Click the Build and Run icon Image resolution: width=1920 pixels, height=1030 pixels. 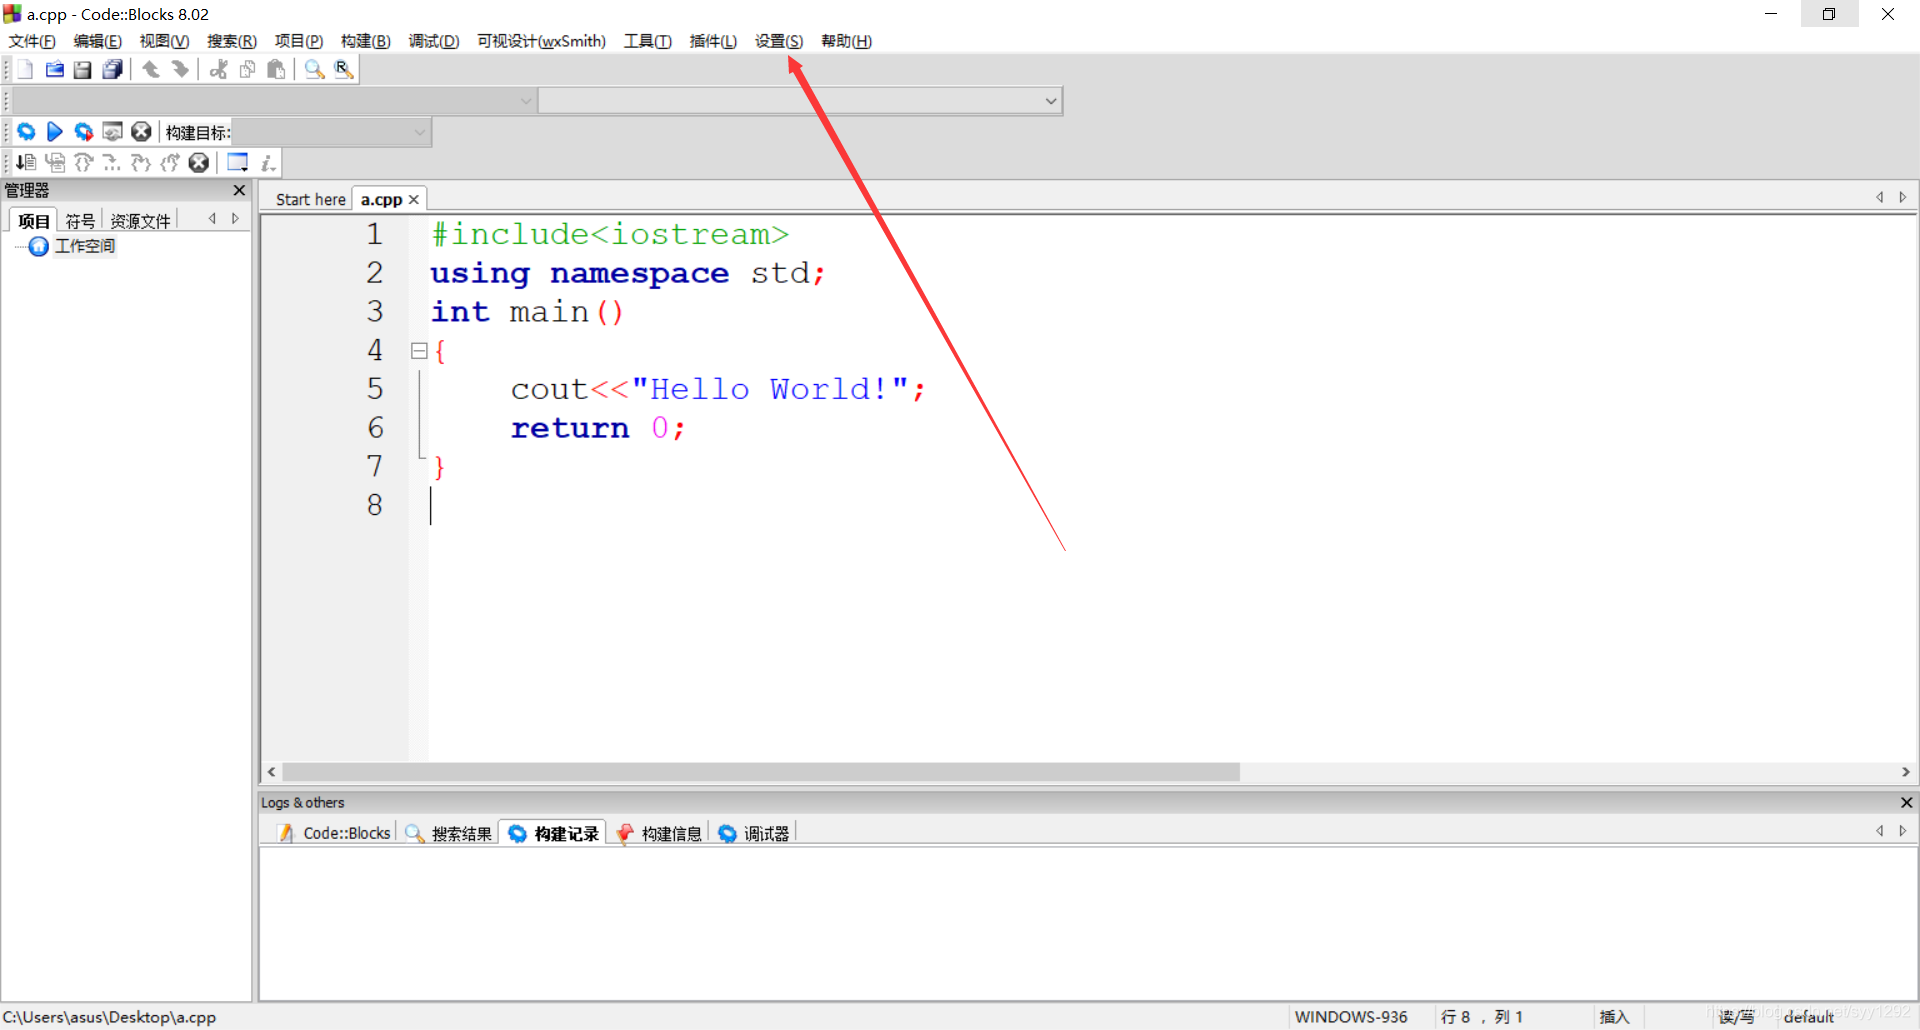84,132
